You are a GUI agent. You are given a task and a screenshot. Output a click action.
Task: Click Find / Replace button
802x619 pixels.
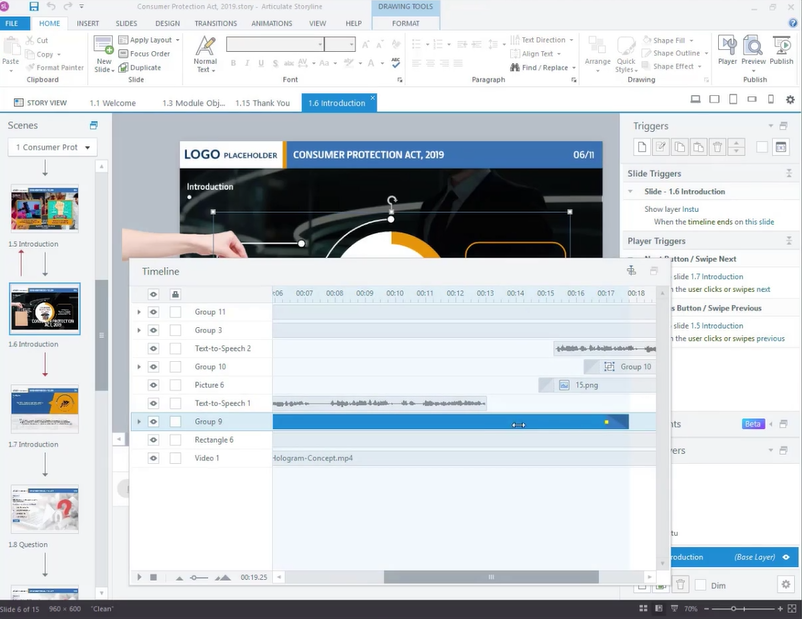[543, 68]
